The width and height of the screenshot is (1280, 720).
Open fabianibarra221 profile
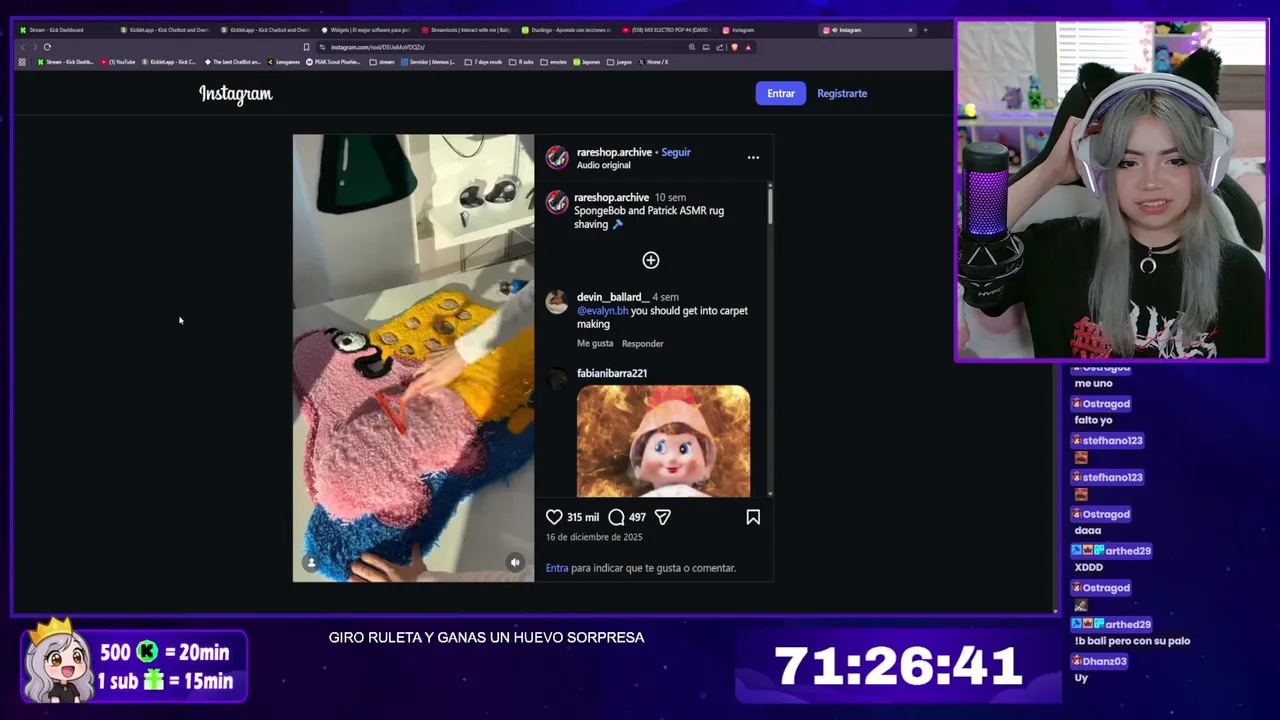[x=612, y=373]
